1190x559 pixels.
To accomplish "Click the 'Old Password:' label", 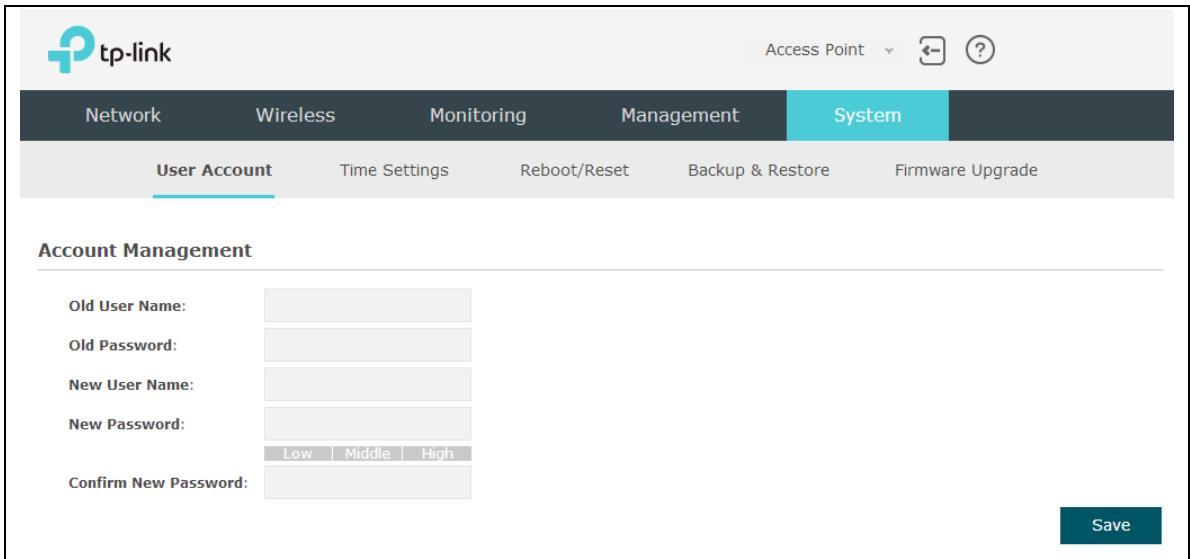I will pyautogui.click(x=123, y=345).
